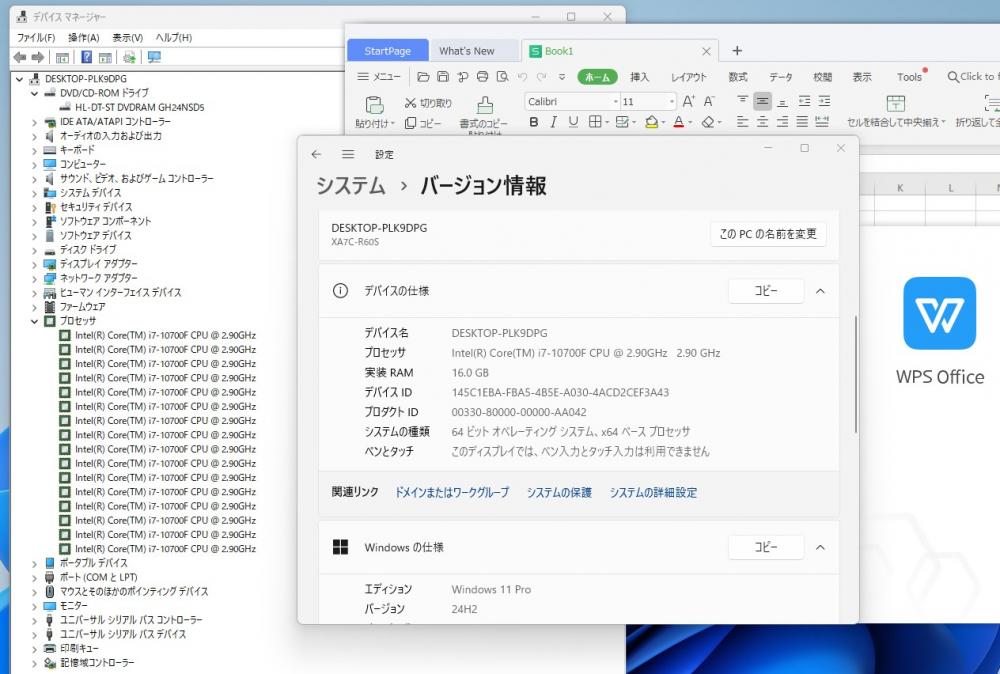
Task: Click the システム breadcrumb in Settings
Action: (351, 186)
